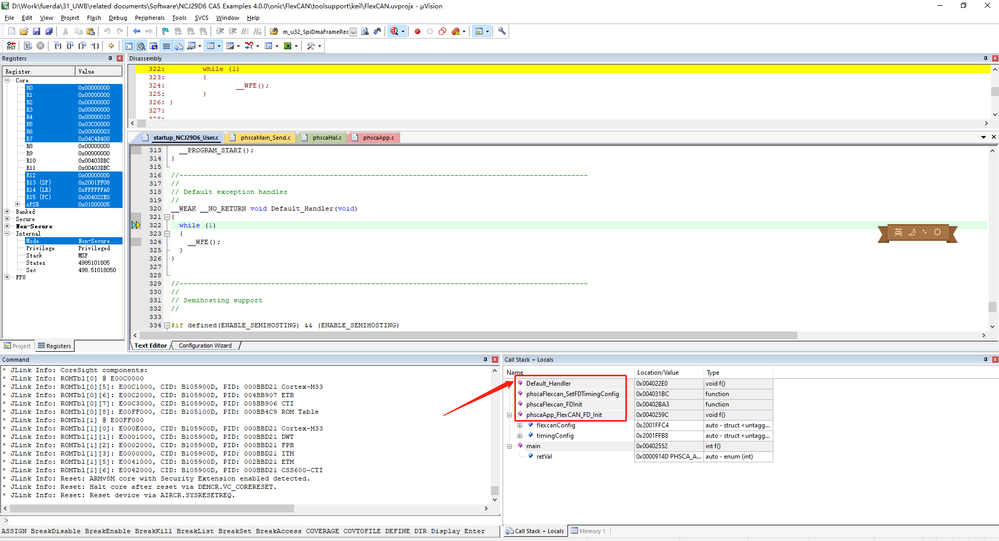Save the current file via toolbar
Viewport: 999px width, 541px height.
tap(36, 31)
